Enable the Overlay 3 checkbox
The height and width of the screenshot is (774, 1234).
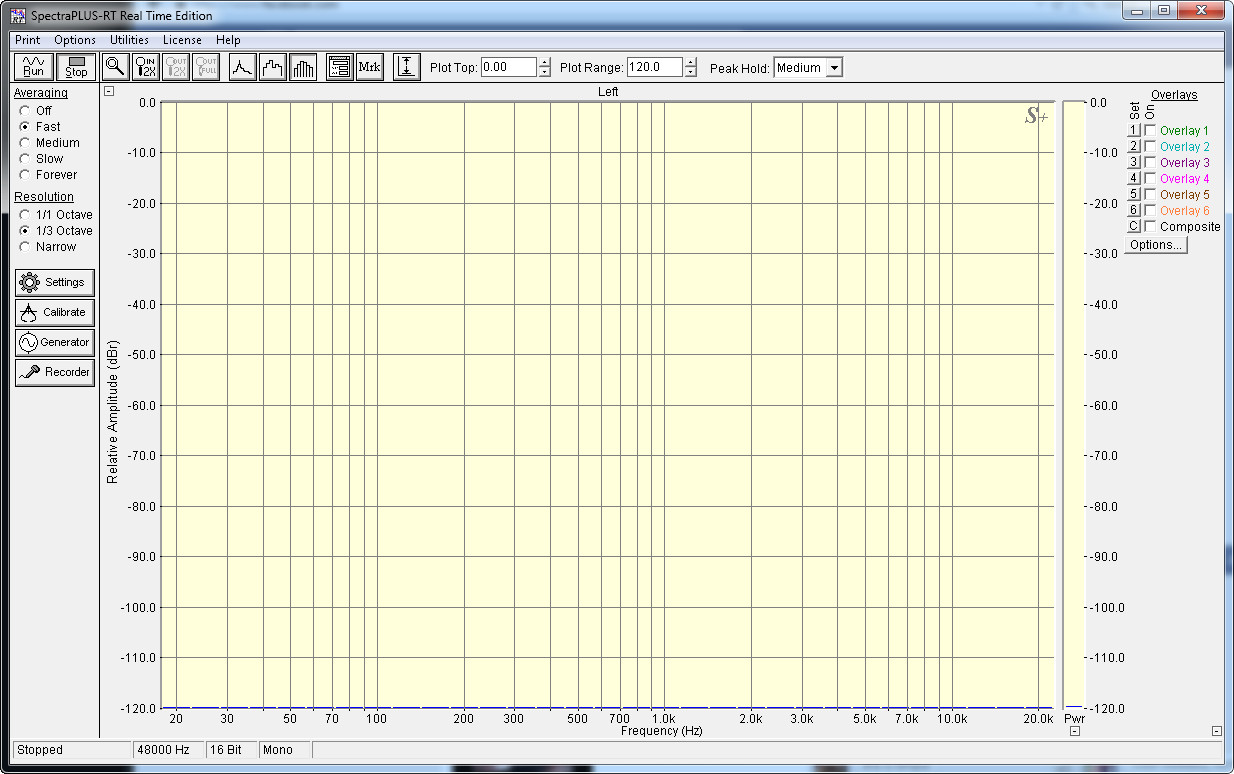pyautogui.click(x=1150, y=162)
